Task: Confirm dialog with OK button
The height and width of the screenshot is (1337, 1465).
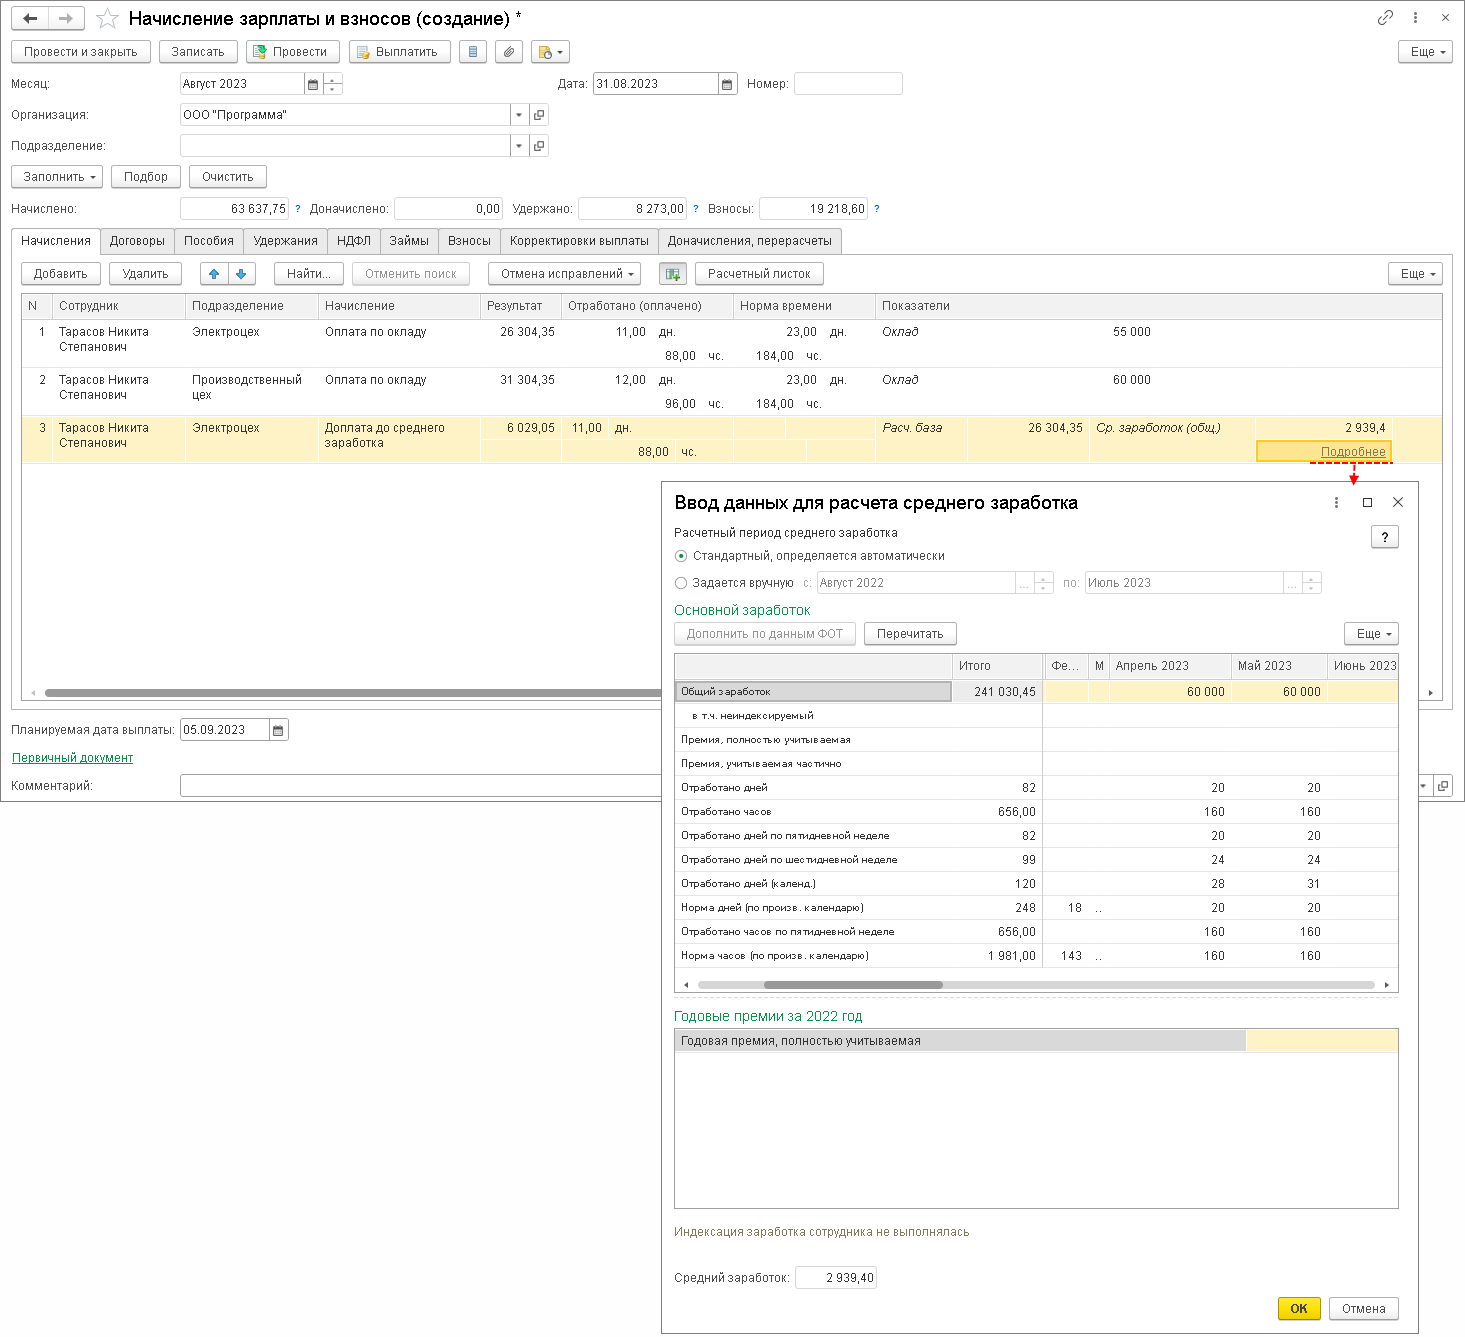Action: tap(1299, 1309)
